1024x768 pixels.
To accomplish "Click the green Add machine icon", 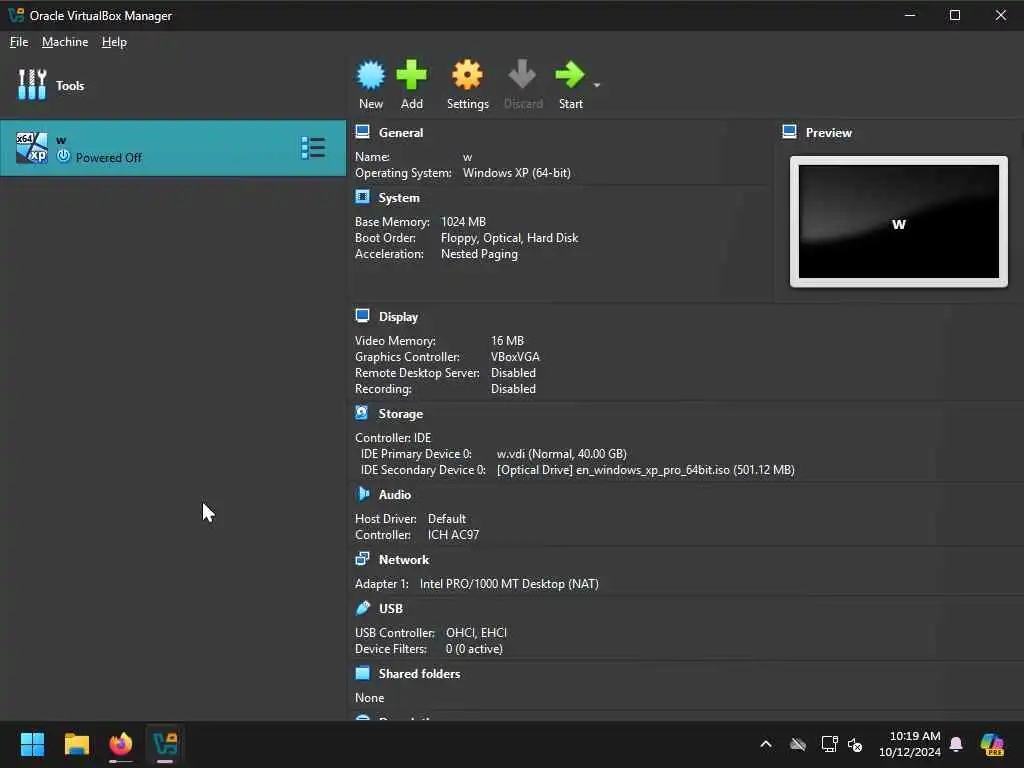I will (411, 75).
